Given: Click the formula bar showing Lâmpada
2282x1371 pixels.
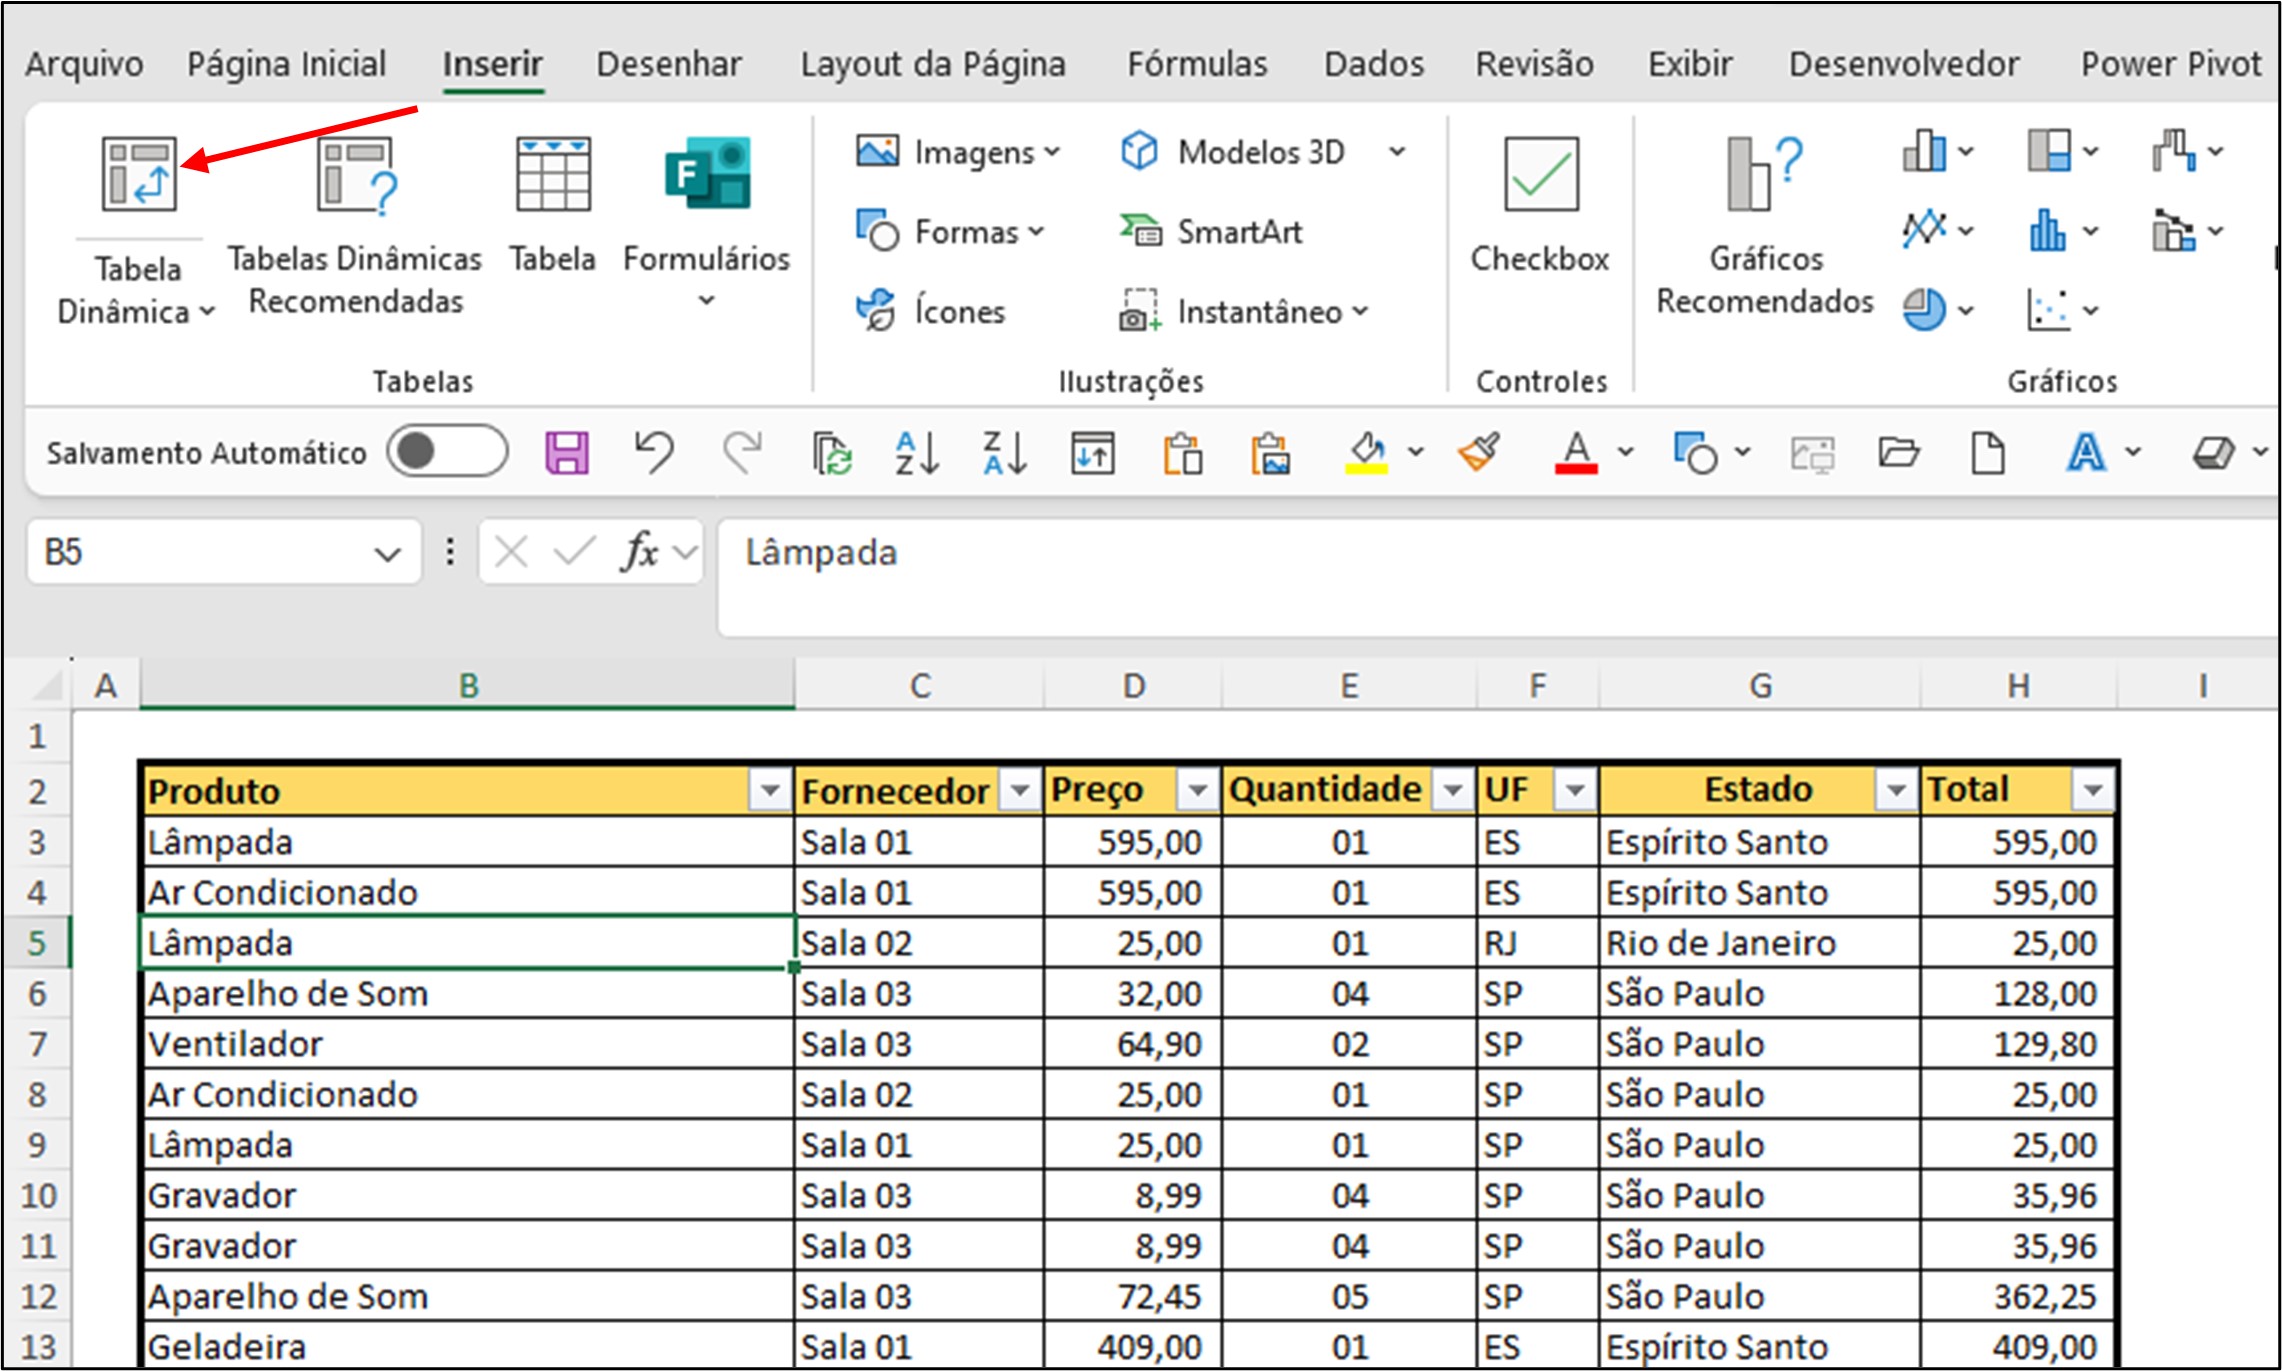Looking at the screenshot, I should click(x=1498, y=576).
